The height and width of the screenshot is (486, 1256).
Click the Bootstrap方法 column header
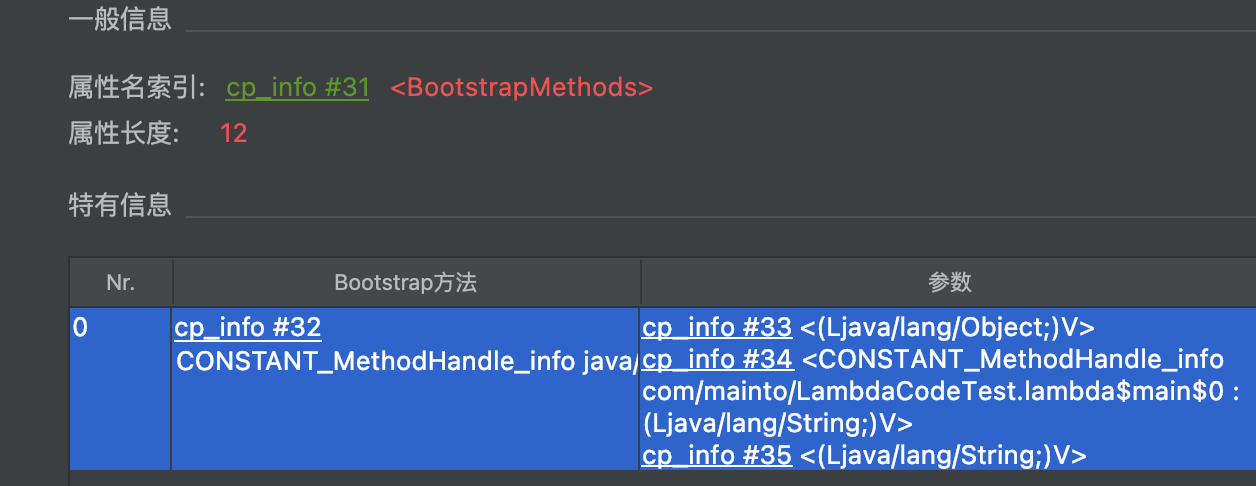coord(406,283)
